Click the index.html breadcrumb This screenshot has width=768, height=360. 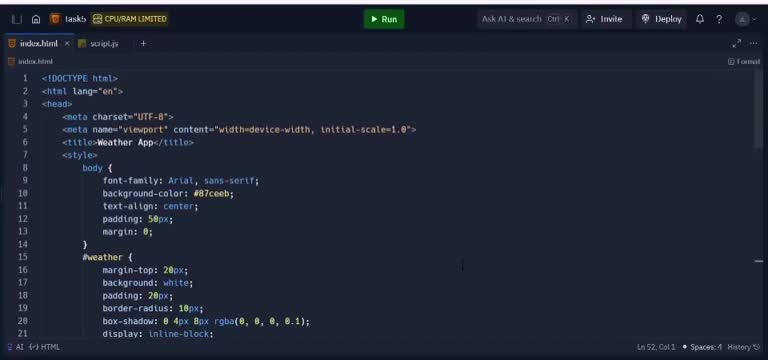pos(30,62)
